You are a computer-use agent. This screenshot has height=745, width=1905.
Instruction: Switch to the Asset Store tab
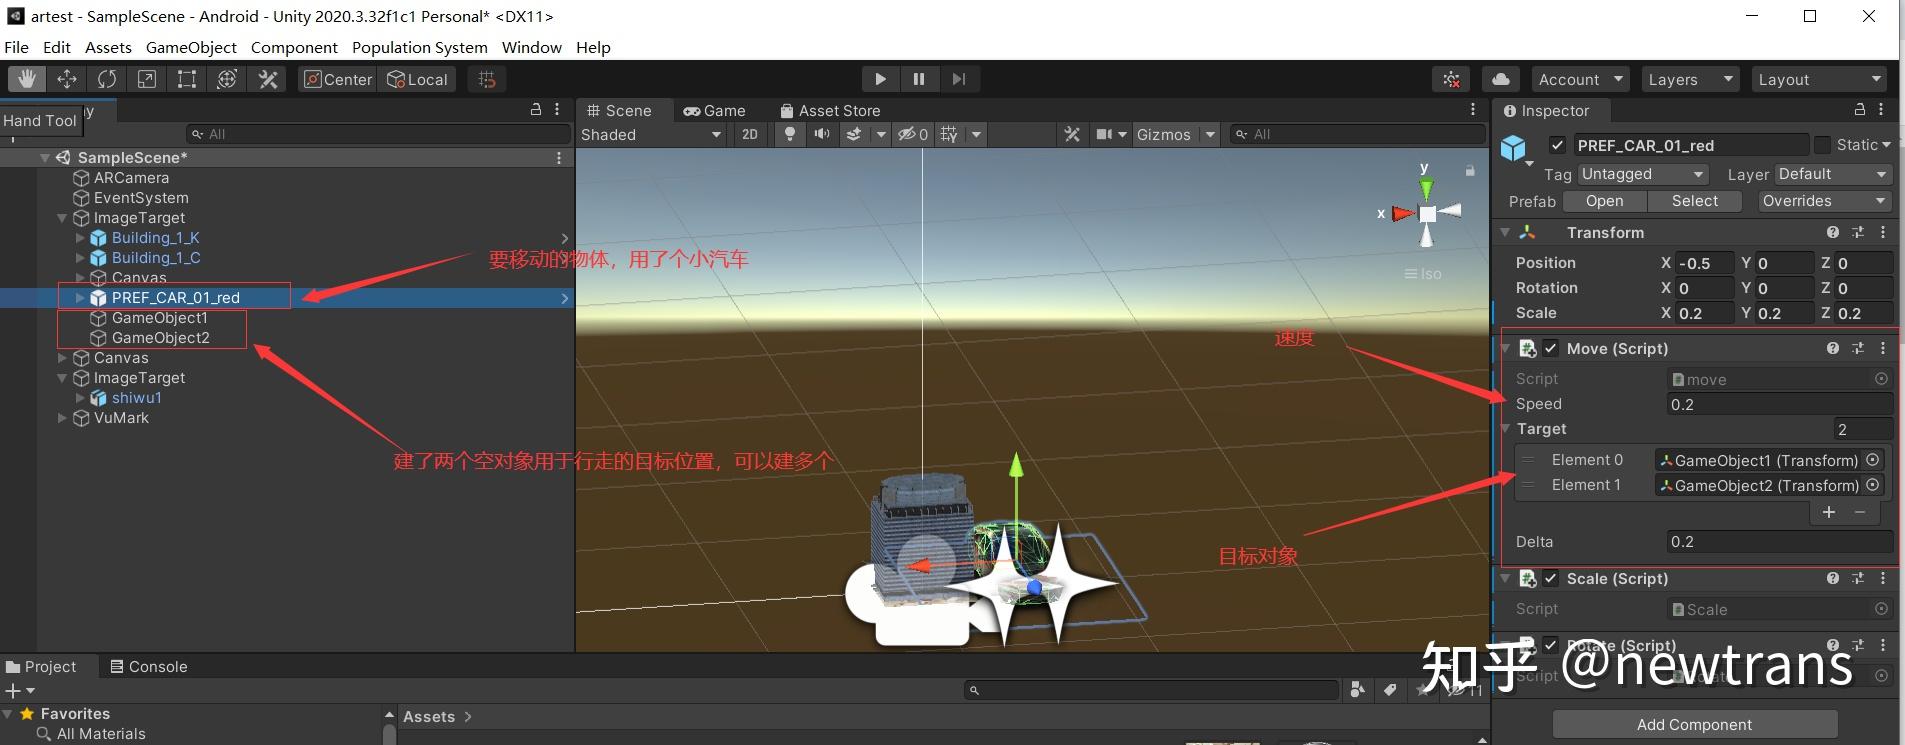click(x=830, y=110)
